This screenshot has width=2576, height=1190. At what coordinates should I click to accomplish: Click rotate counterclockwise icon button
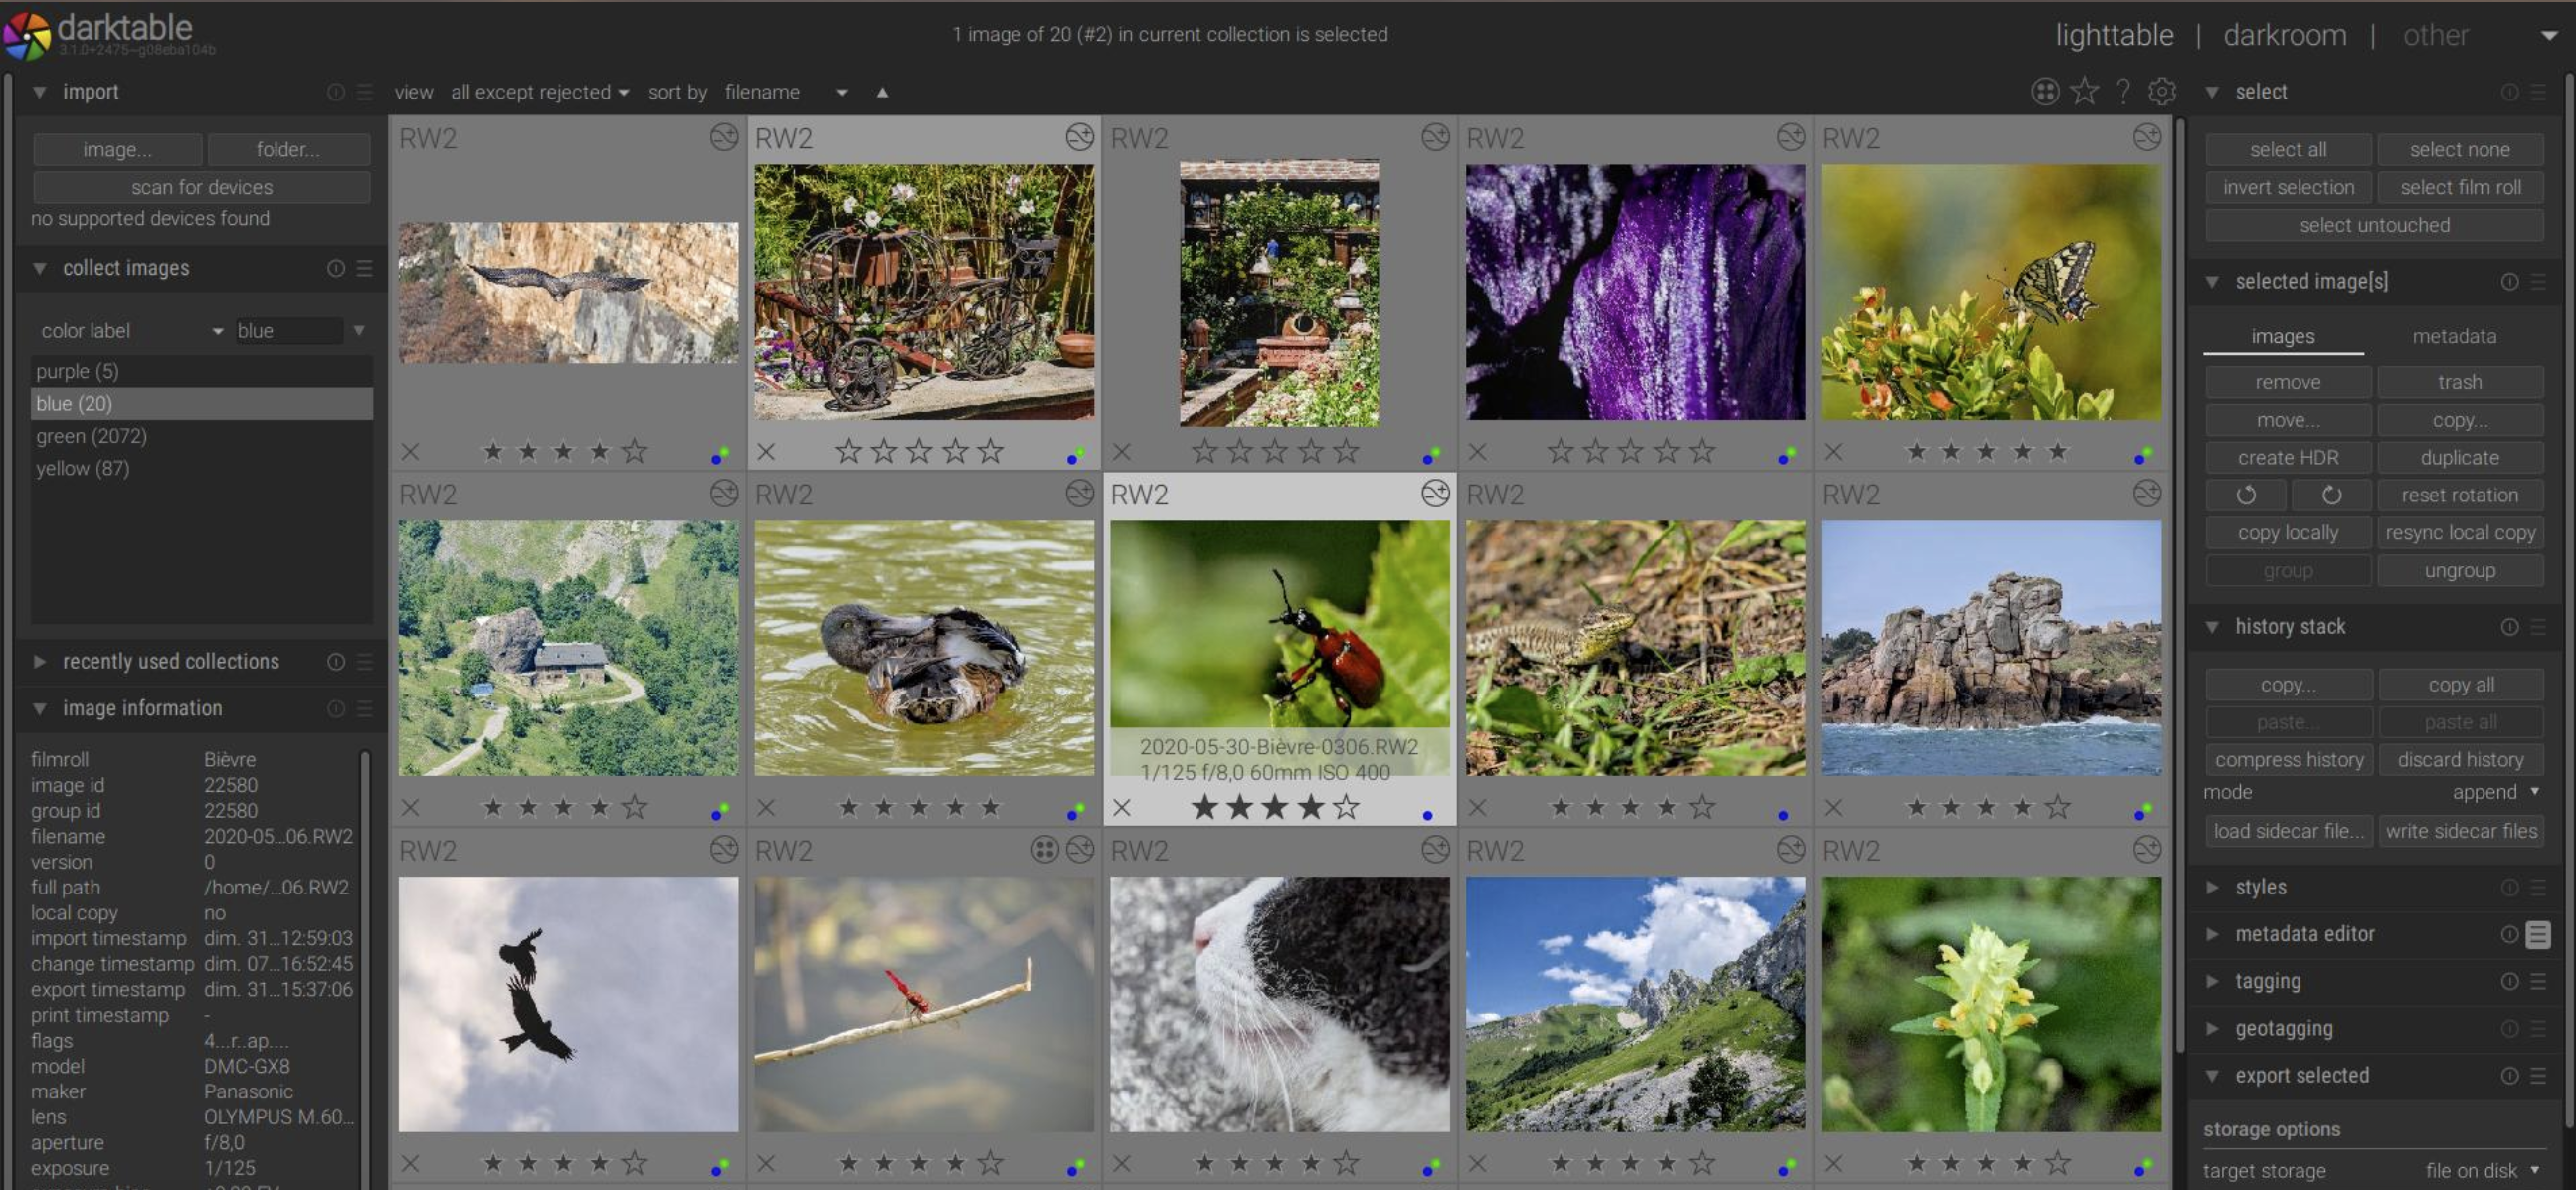[x=2246, y=495]
